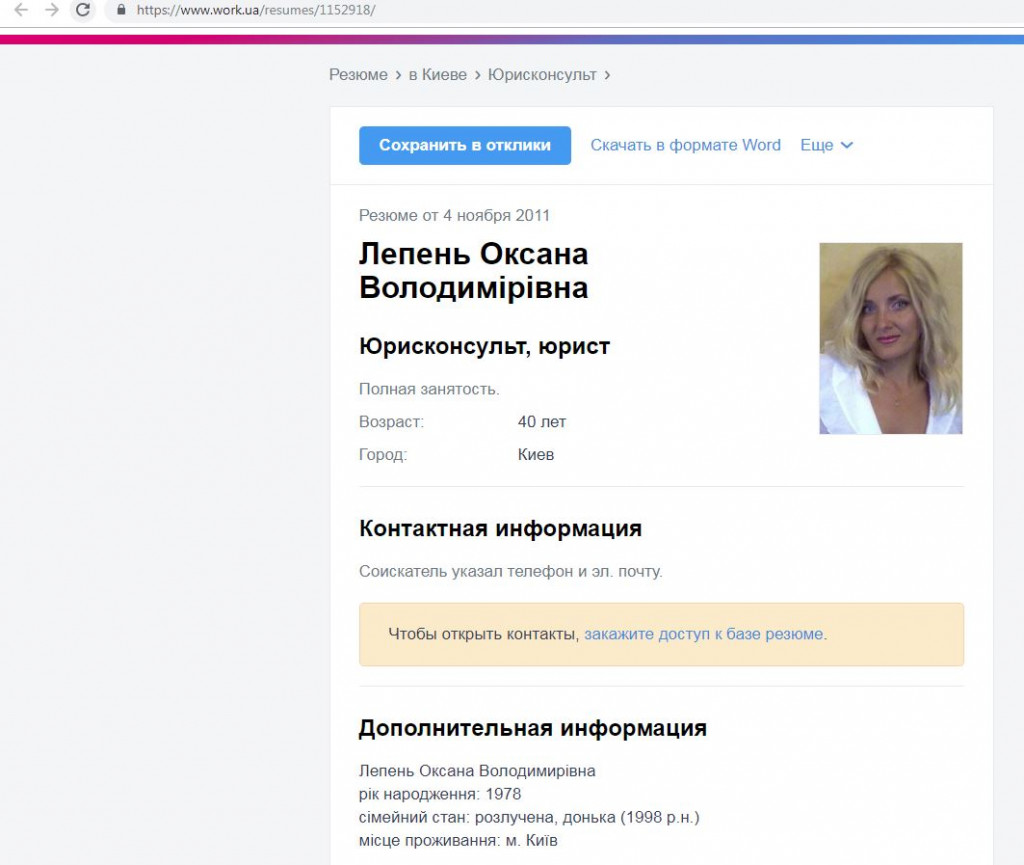
Task: Click the name heading Лепень Оксана Володимирівна
Action: click(x=473, y=271)
